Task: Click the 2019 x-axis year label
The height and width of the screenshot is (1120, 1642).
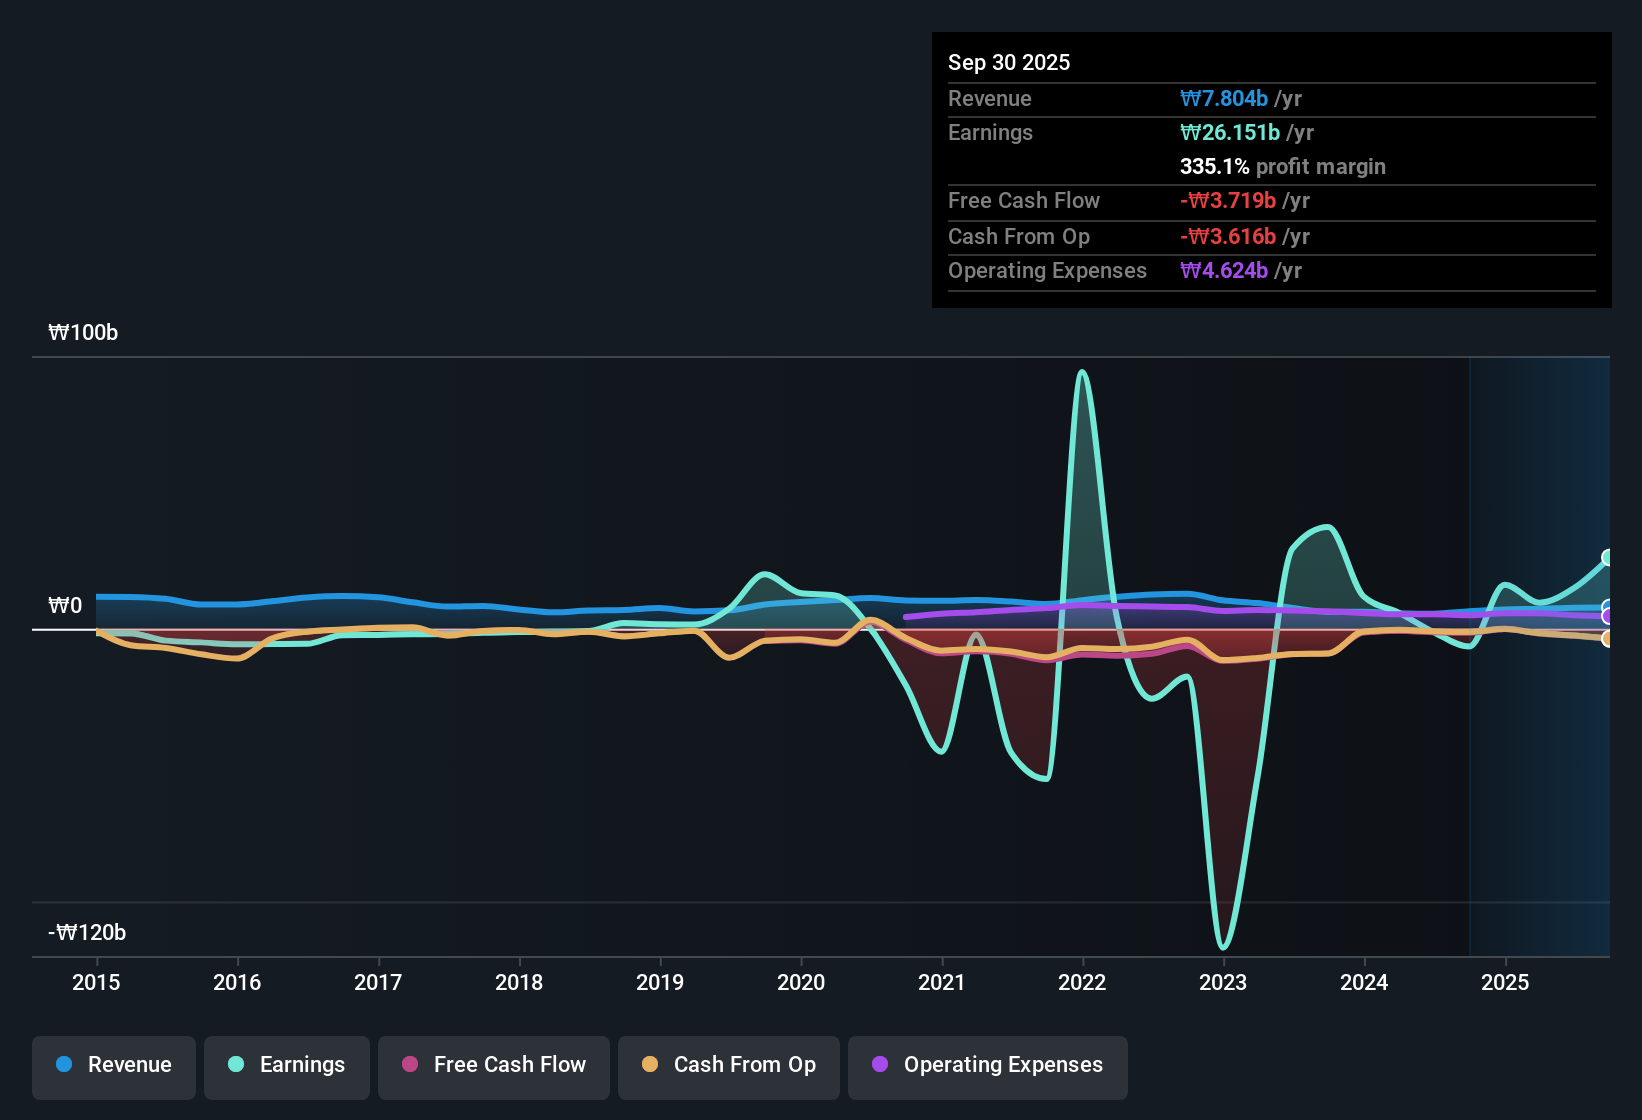Action: coord(660,983)
